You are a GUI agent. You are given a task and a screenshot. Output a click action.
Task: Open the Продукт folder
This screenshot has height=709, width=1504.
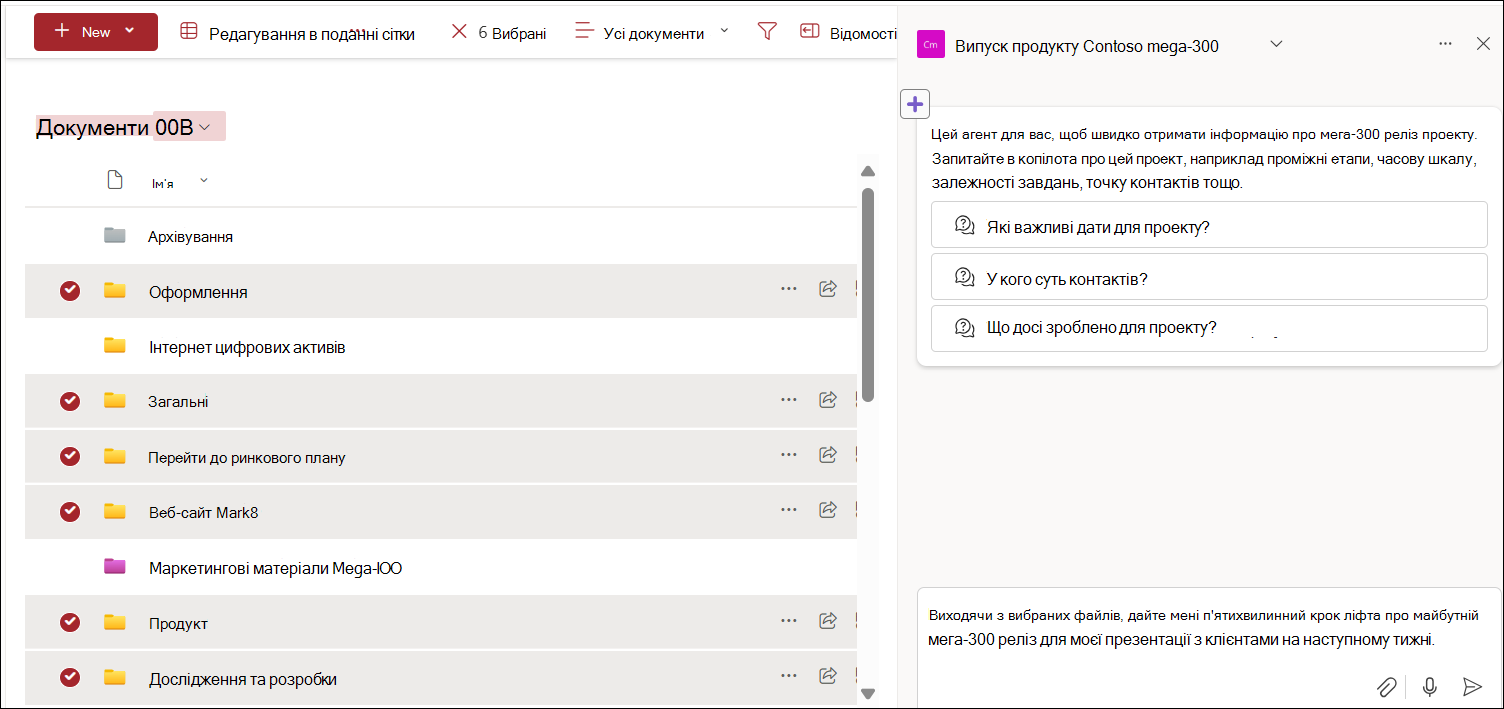point(178,624)
